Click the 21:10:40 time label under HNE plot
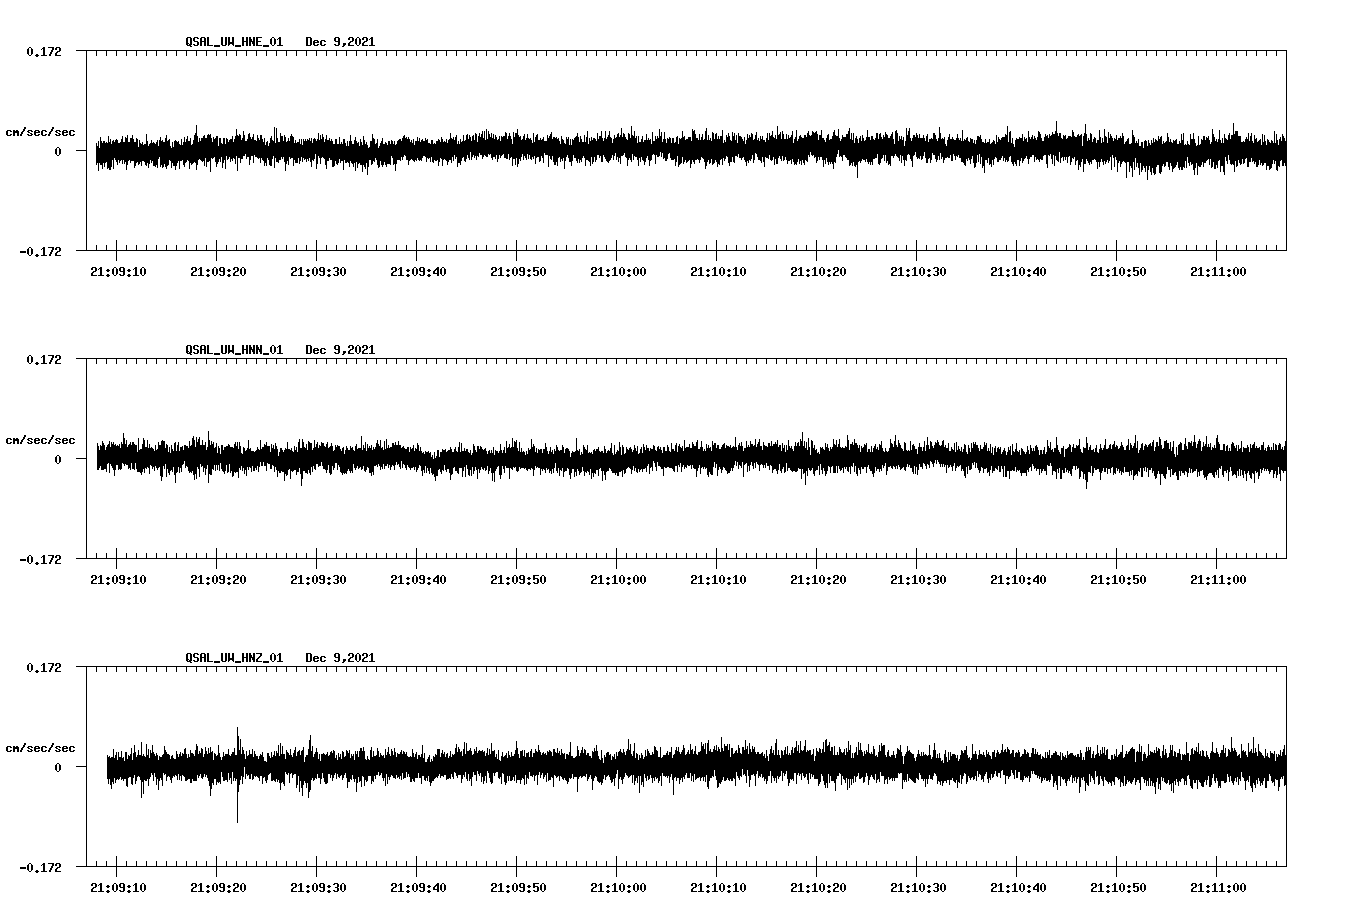 pyautogui.click(x=1018, y=272)
